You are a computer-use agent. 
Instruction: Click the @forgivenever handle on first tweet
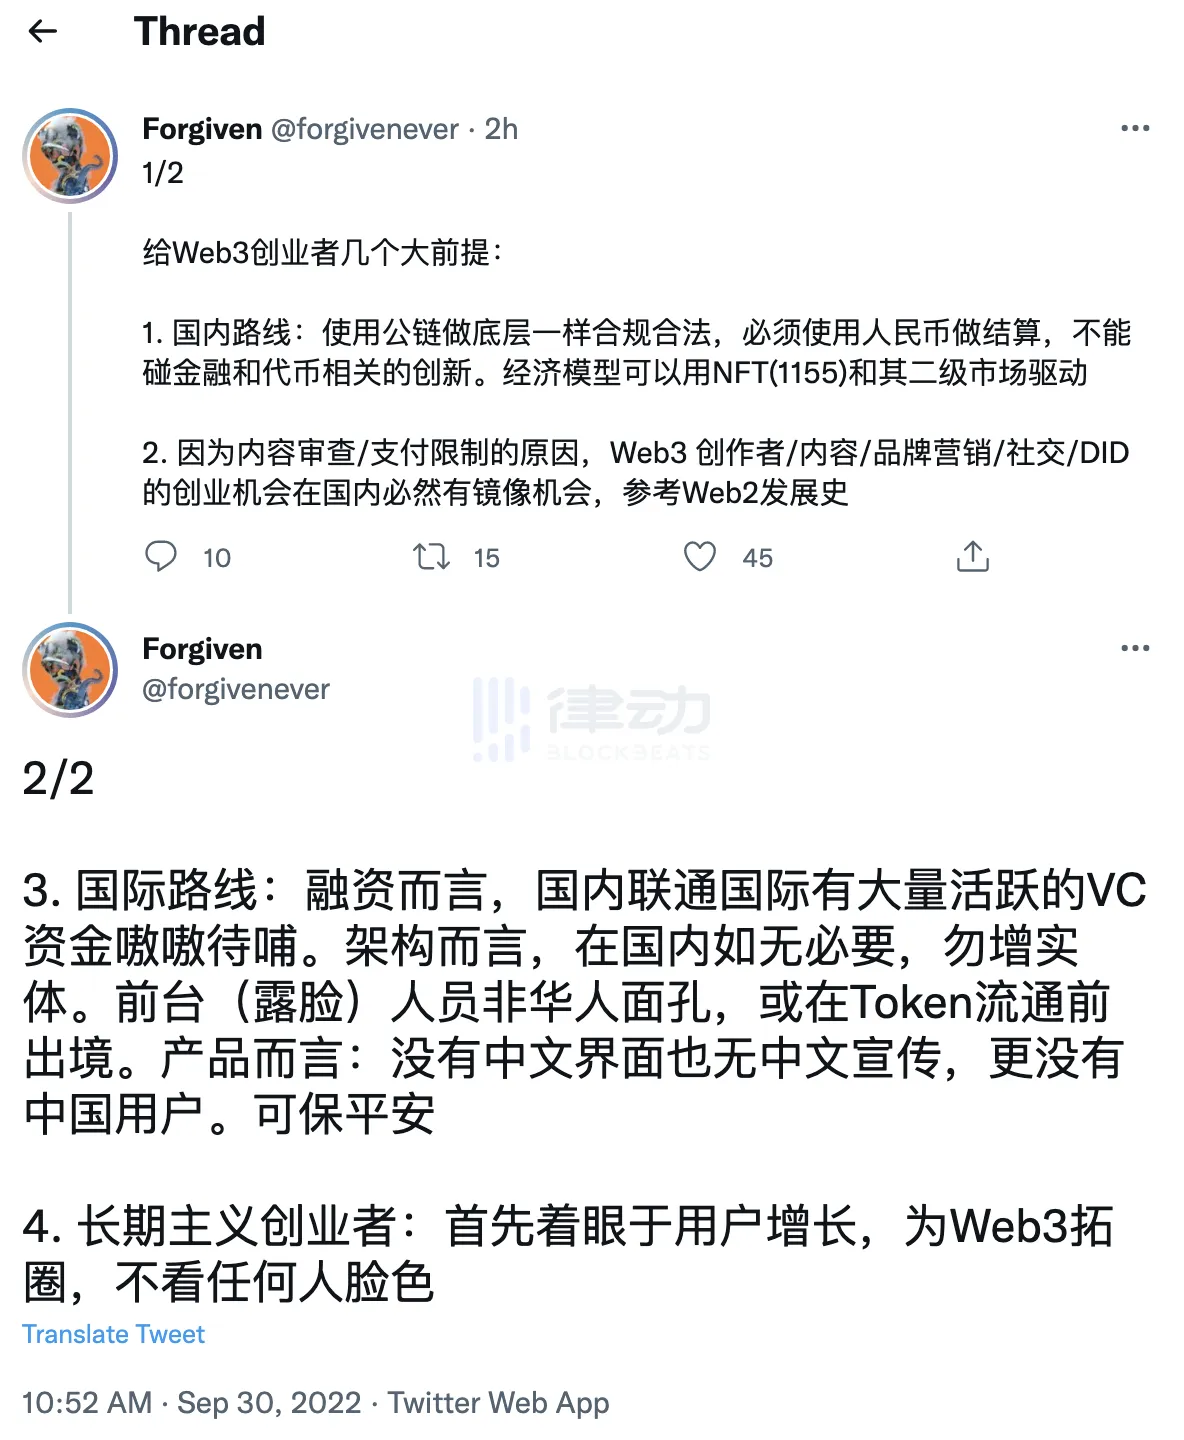click(365, 129)
